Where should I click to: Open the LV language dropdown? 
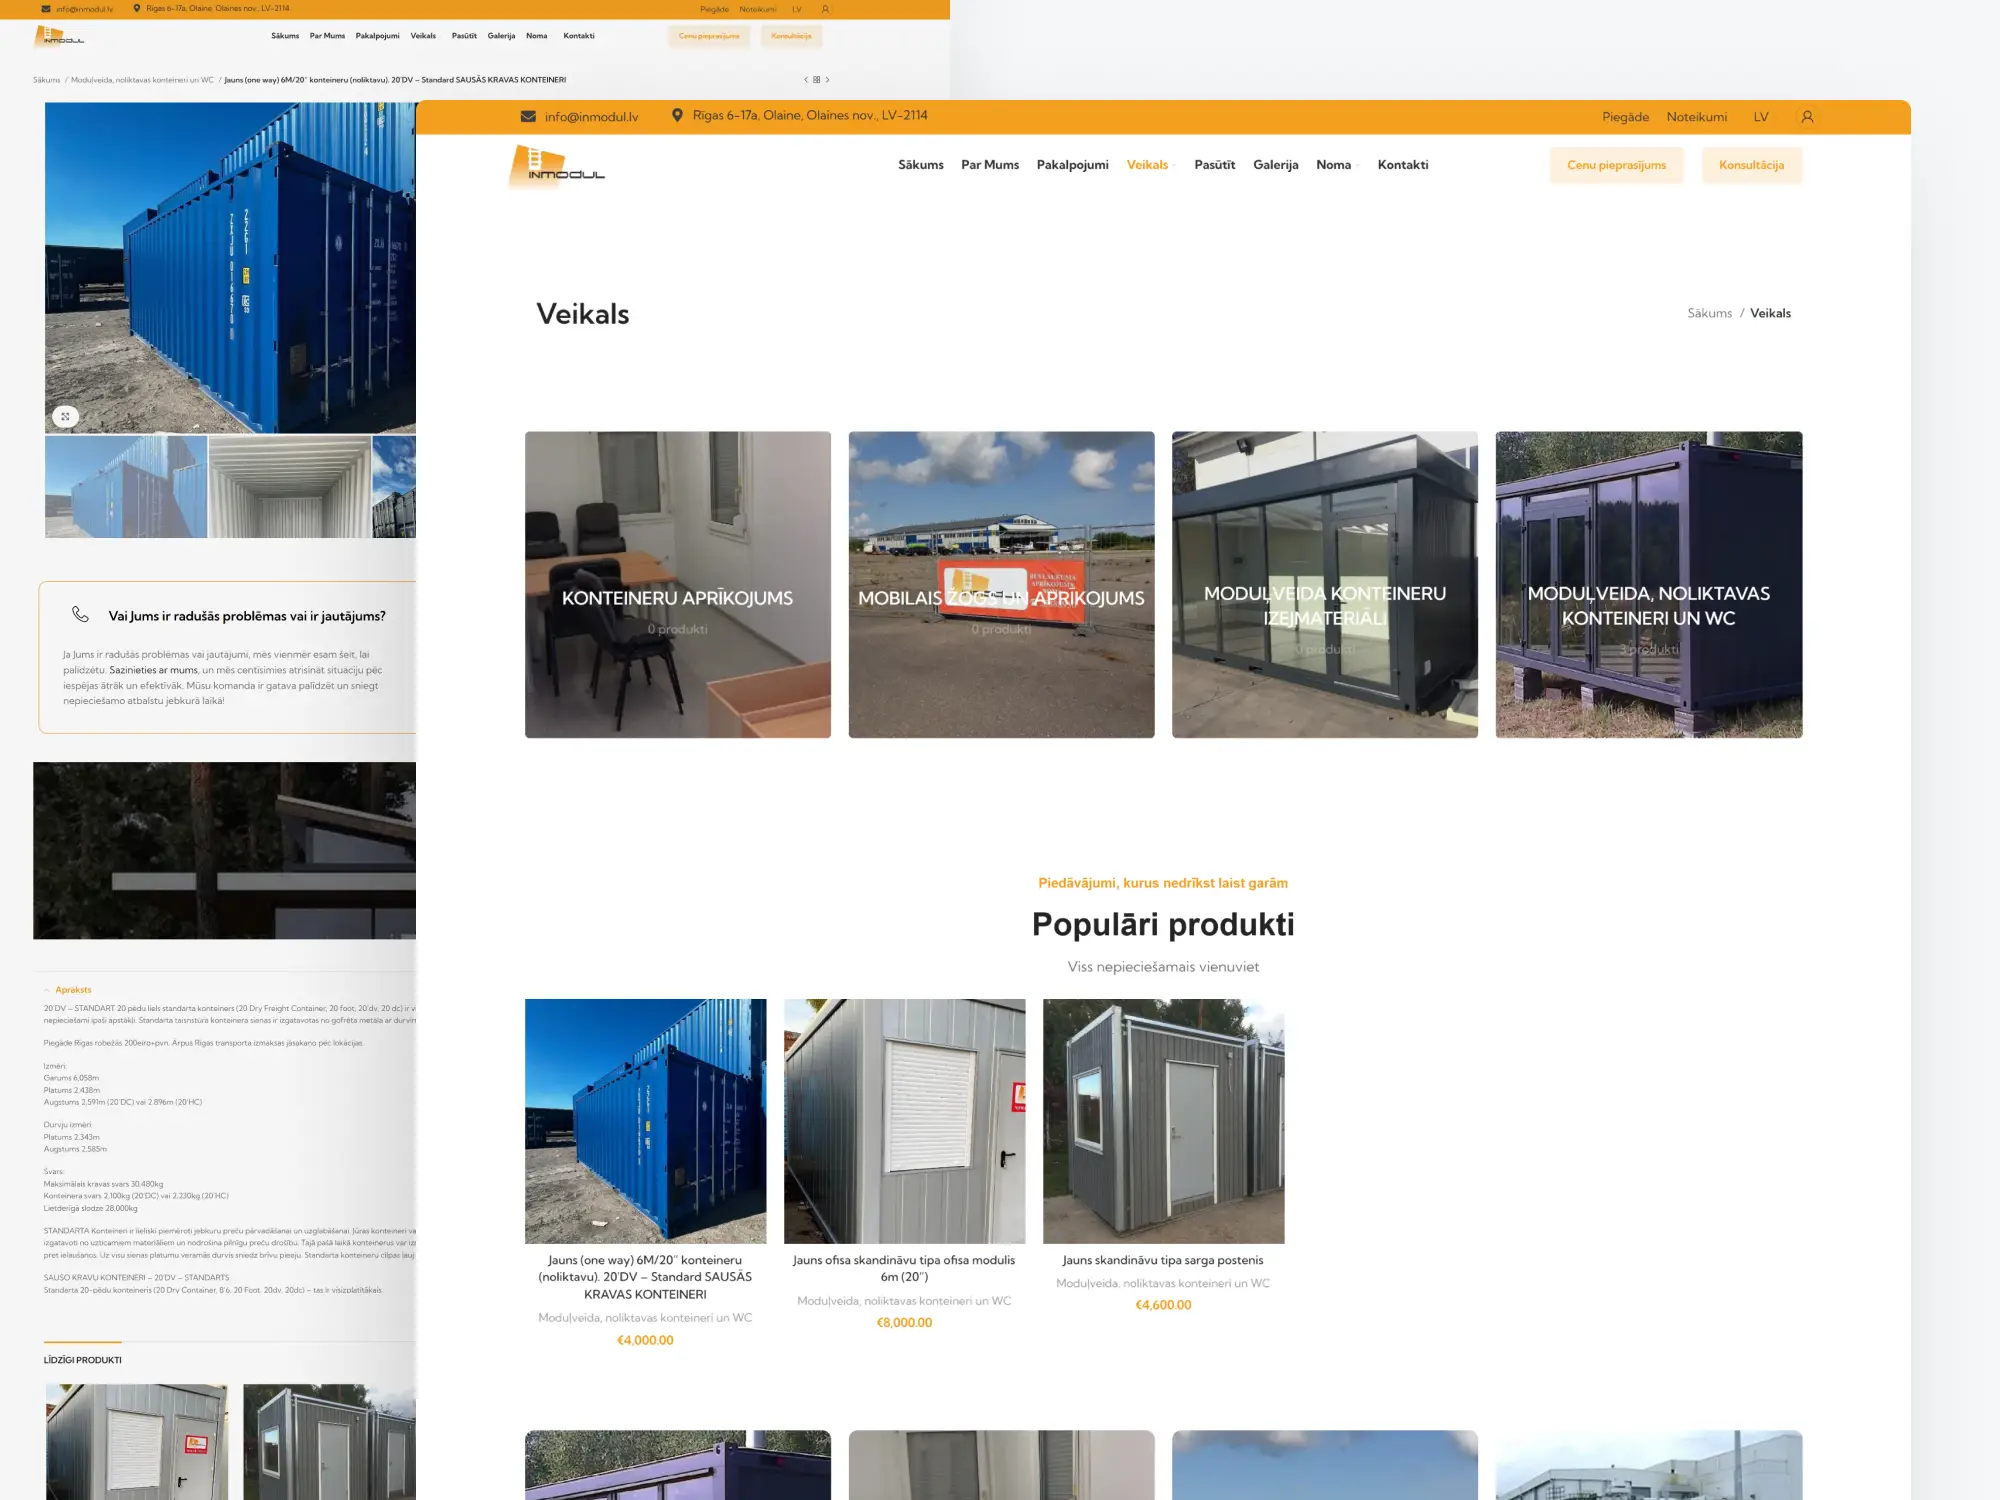pos(1761,116)
